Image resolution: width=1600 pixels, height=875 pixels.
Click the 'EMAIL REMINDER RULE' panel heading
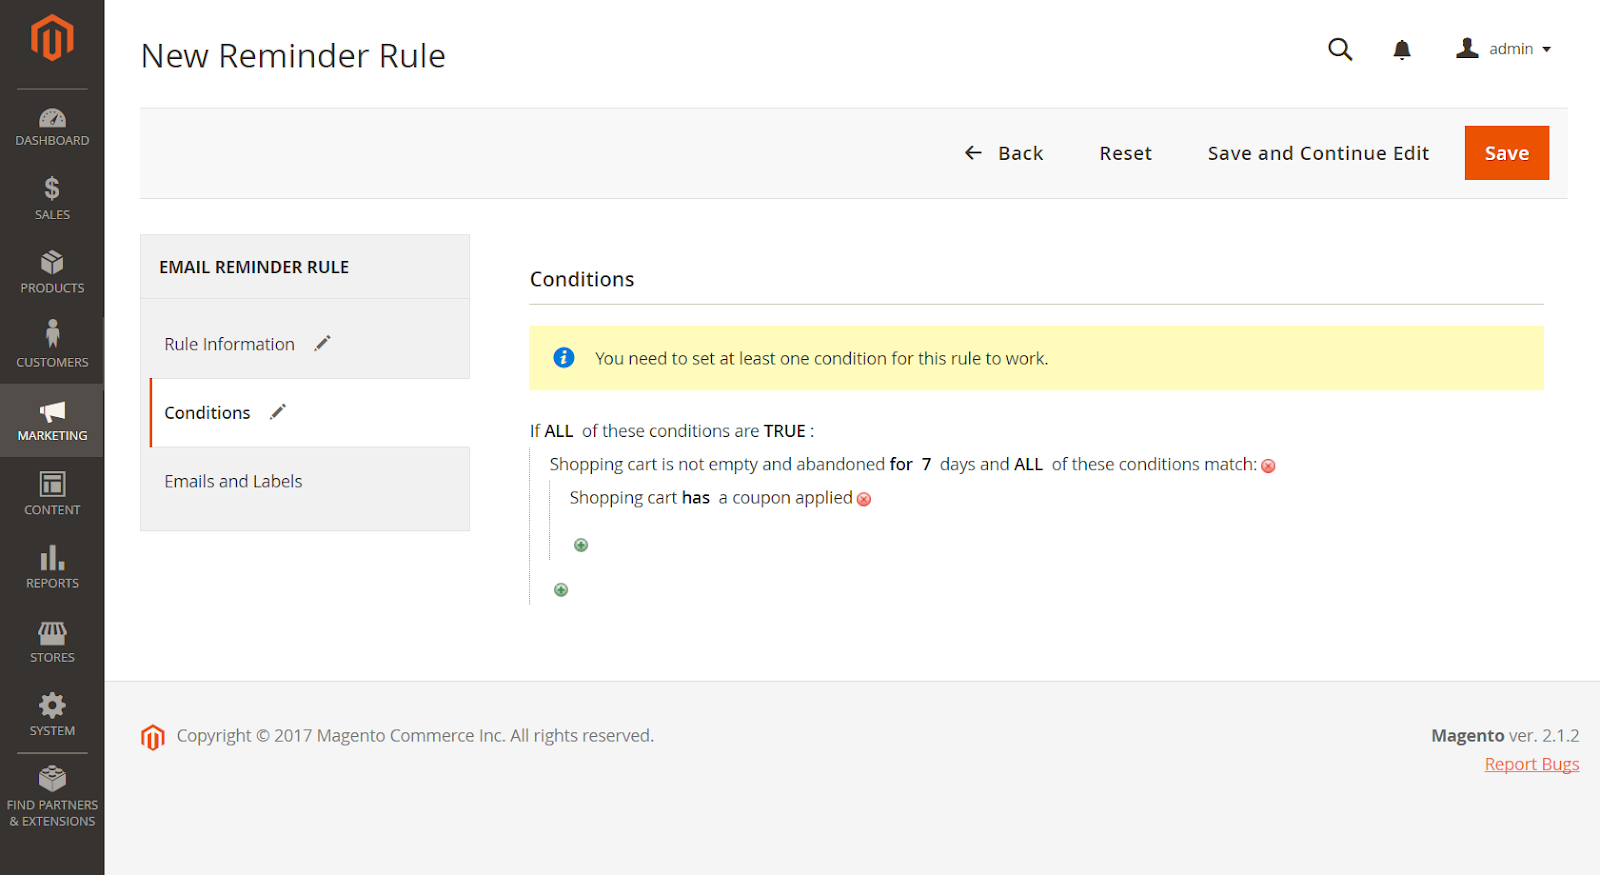254,267
